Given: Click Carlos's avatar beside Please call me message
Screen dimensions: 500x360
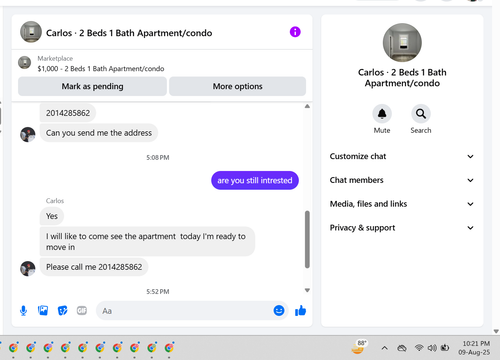Looking at the screenshot, I should click(x=28, y=268).
